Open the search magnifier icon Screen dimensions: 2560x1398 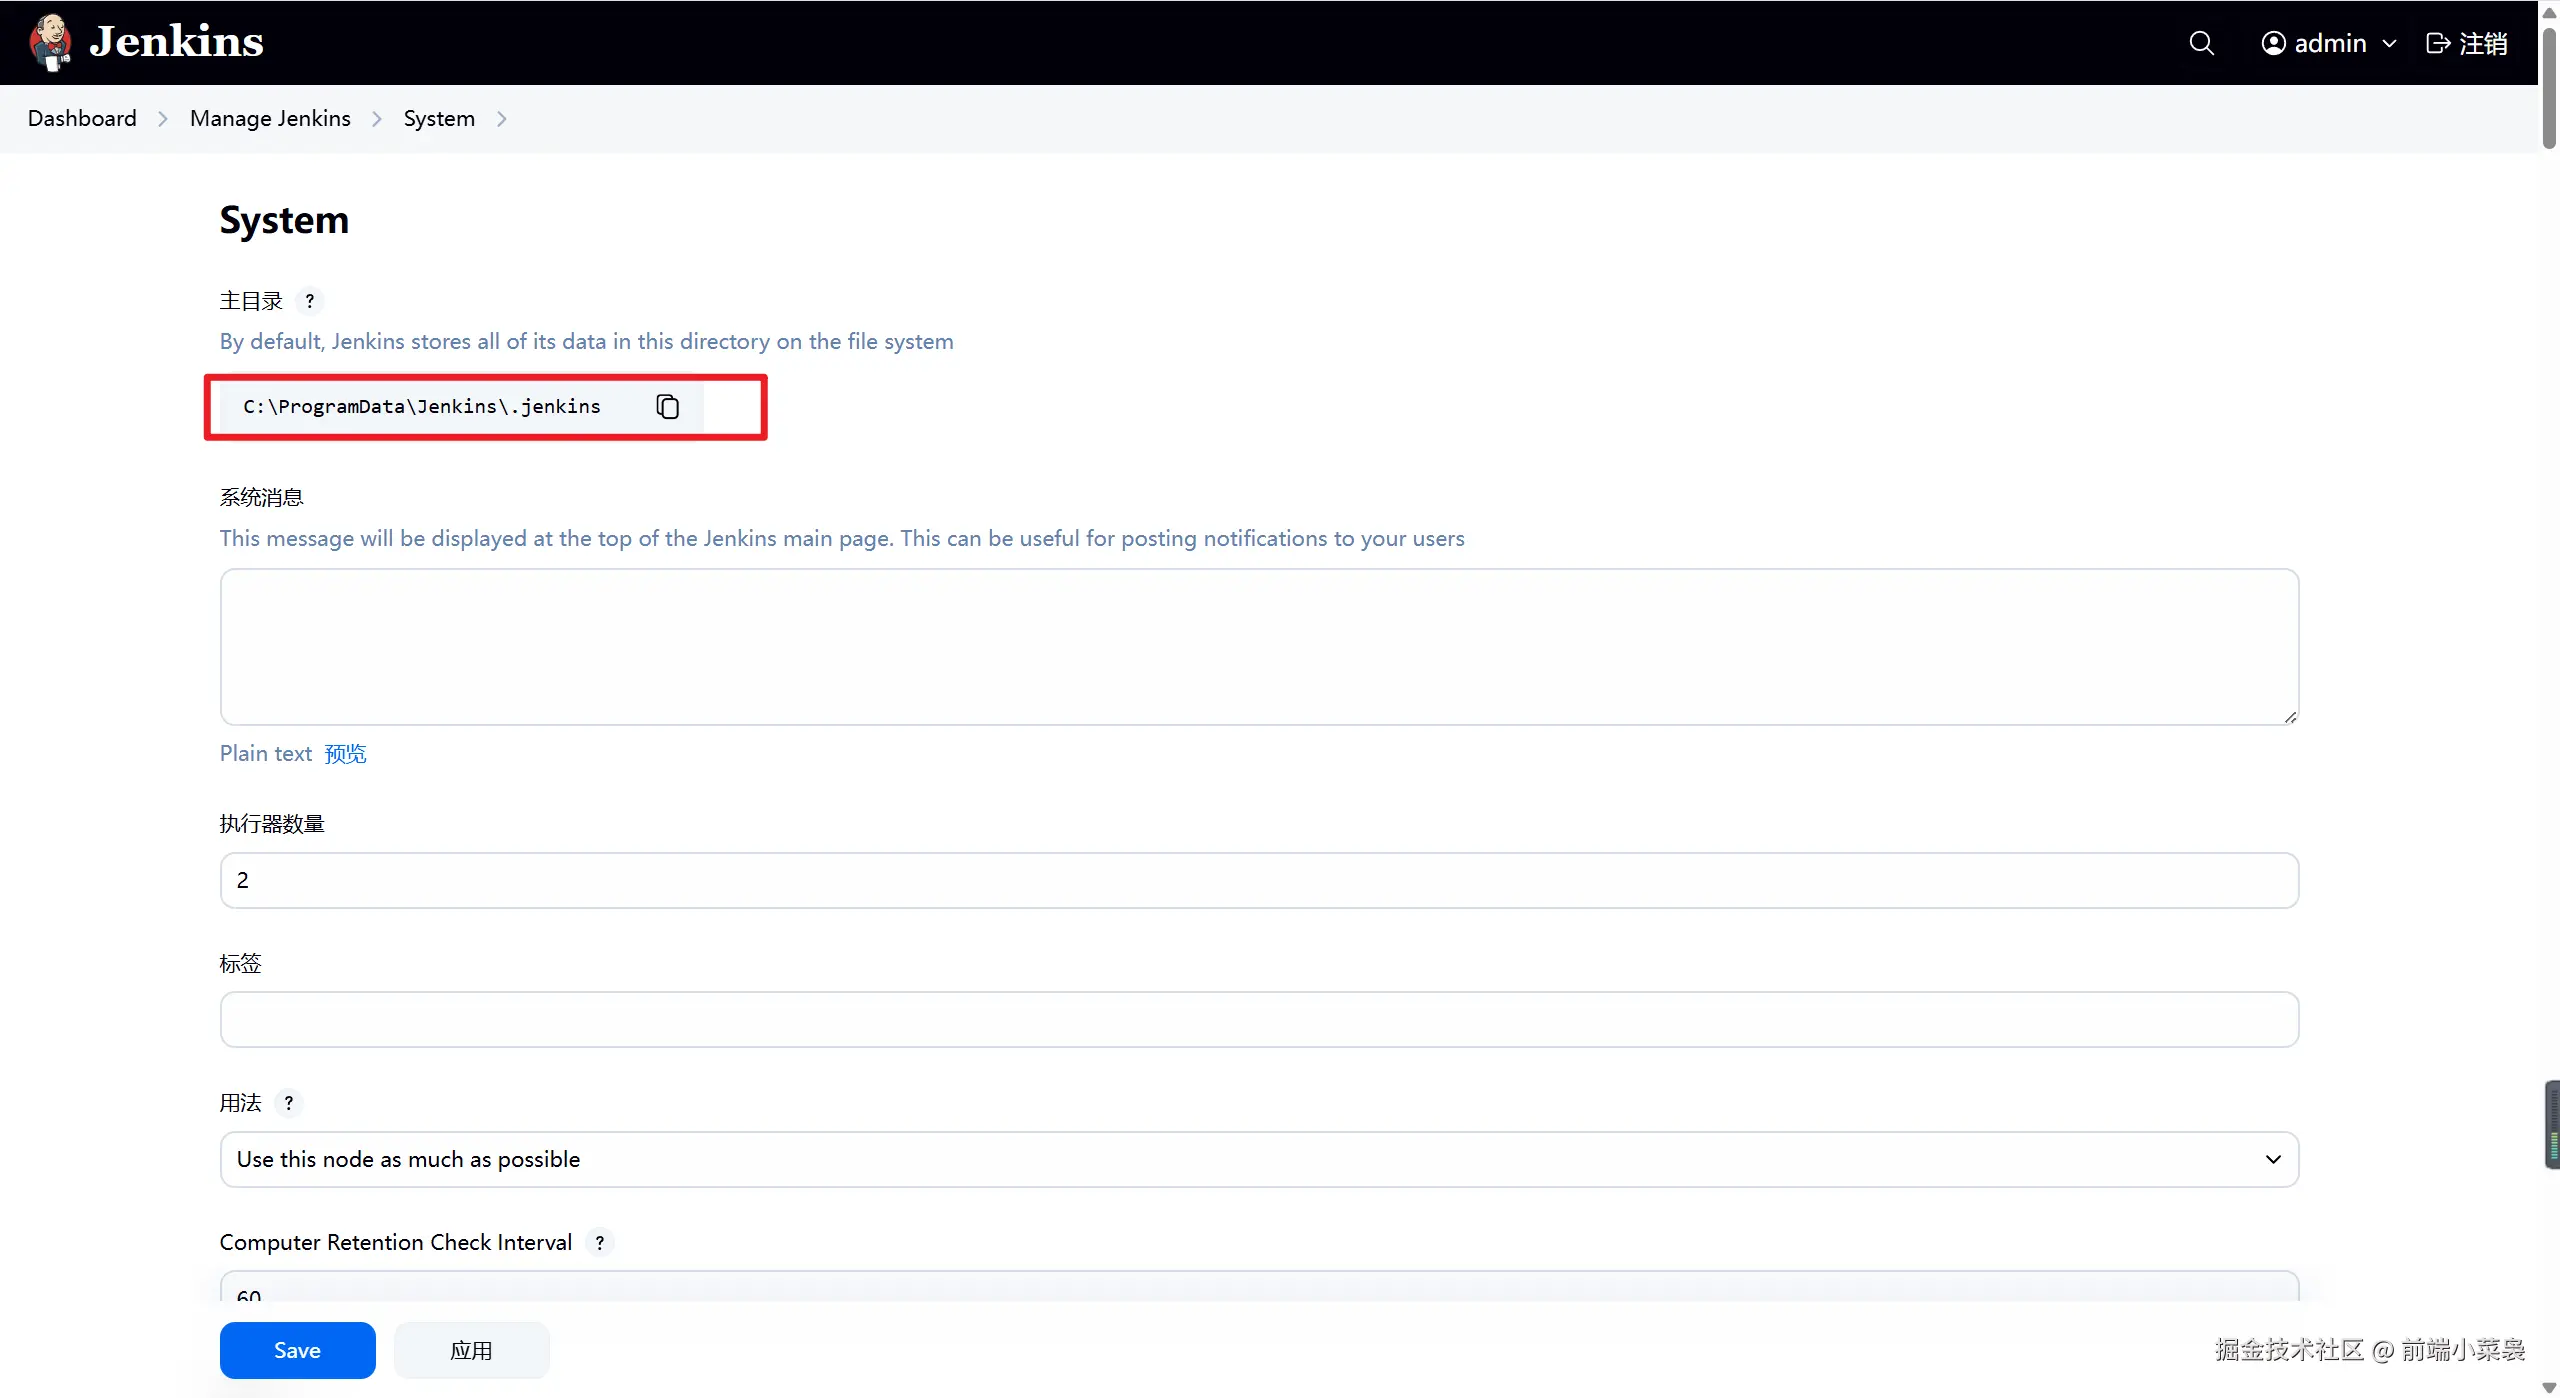pyautogui.click(x=2201, y=43)
